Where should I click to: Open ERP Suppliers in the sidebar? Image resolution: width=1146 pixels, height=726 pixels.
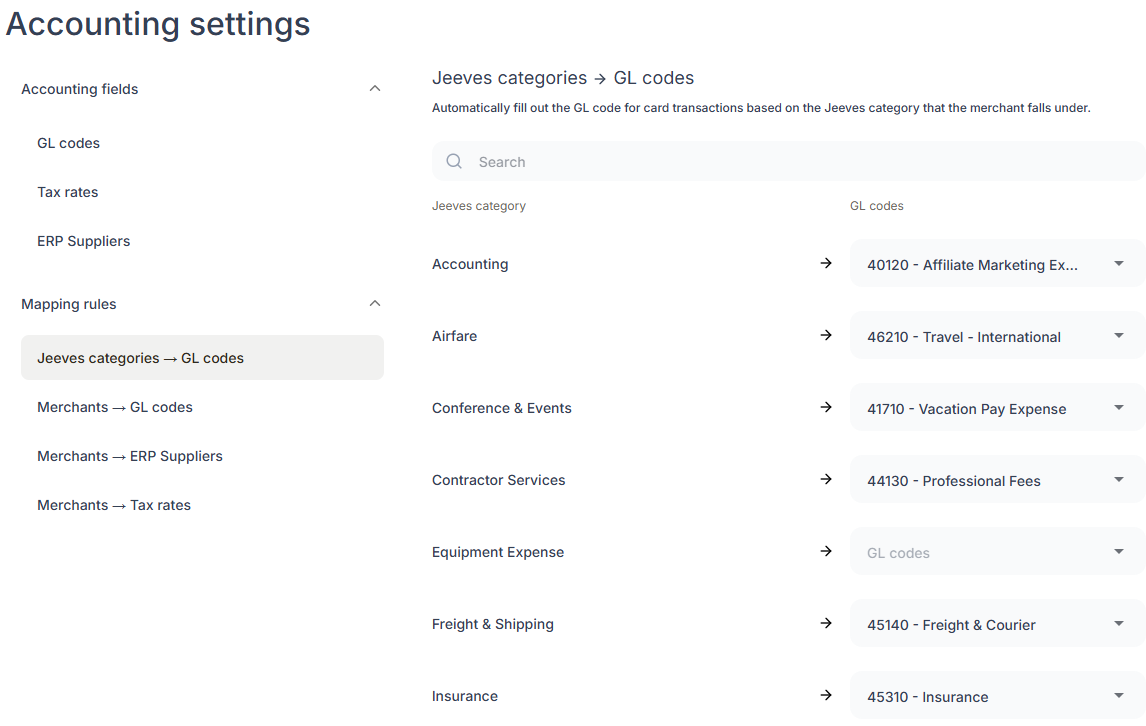tap(84, 241)
